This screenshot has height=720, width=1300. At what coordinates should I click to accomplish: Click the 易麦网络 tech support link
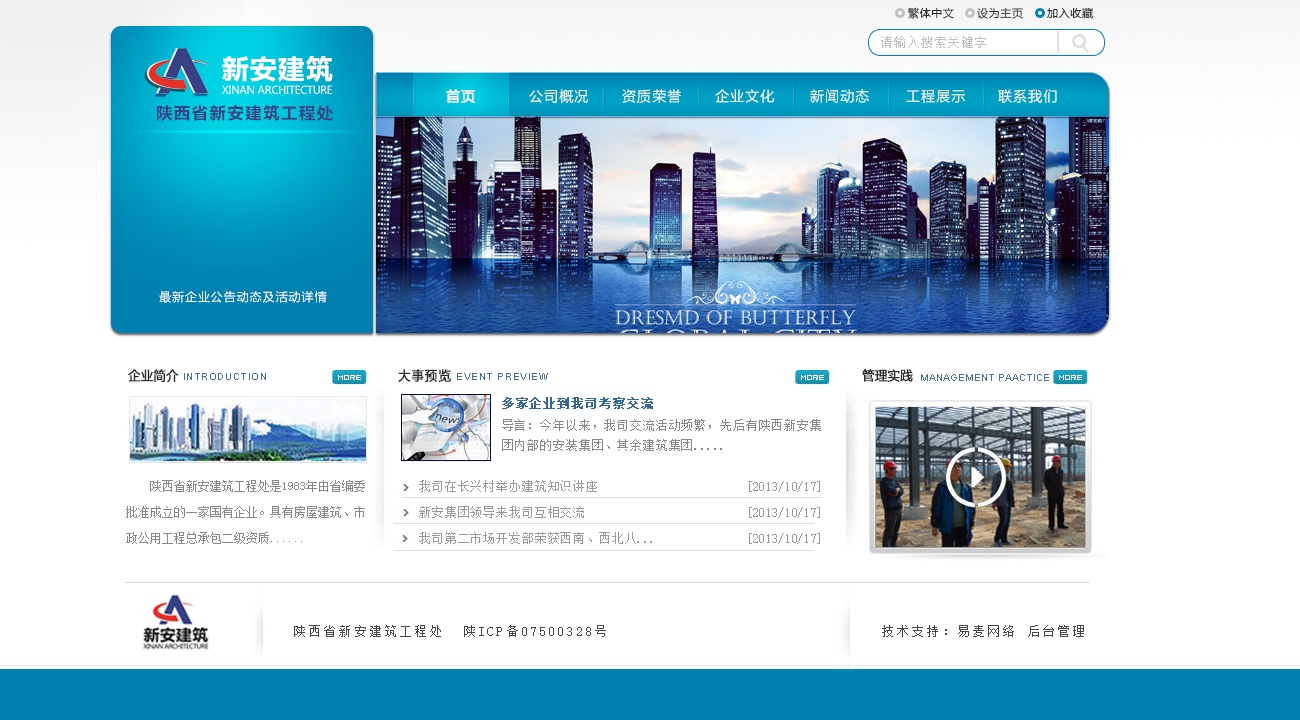(x=987, y=631)
